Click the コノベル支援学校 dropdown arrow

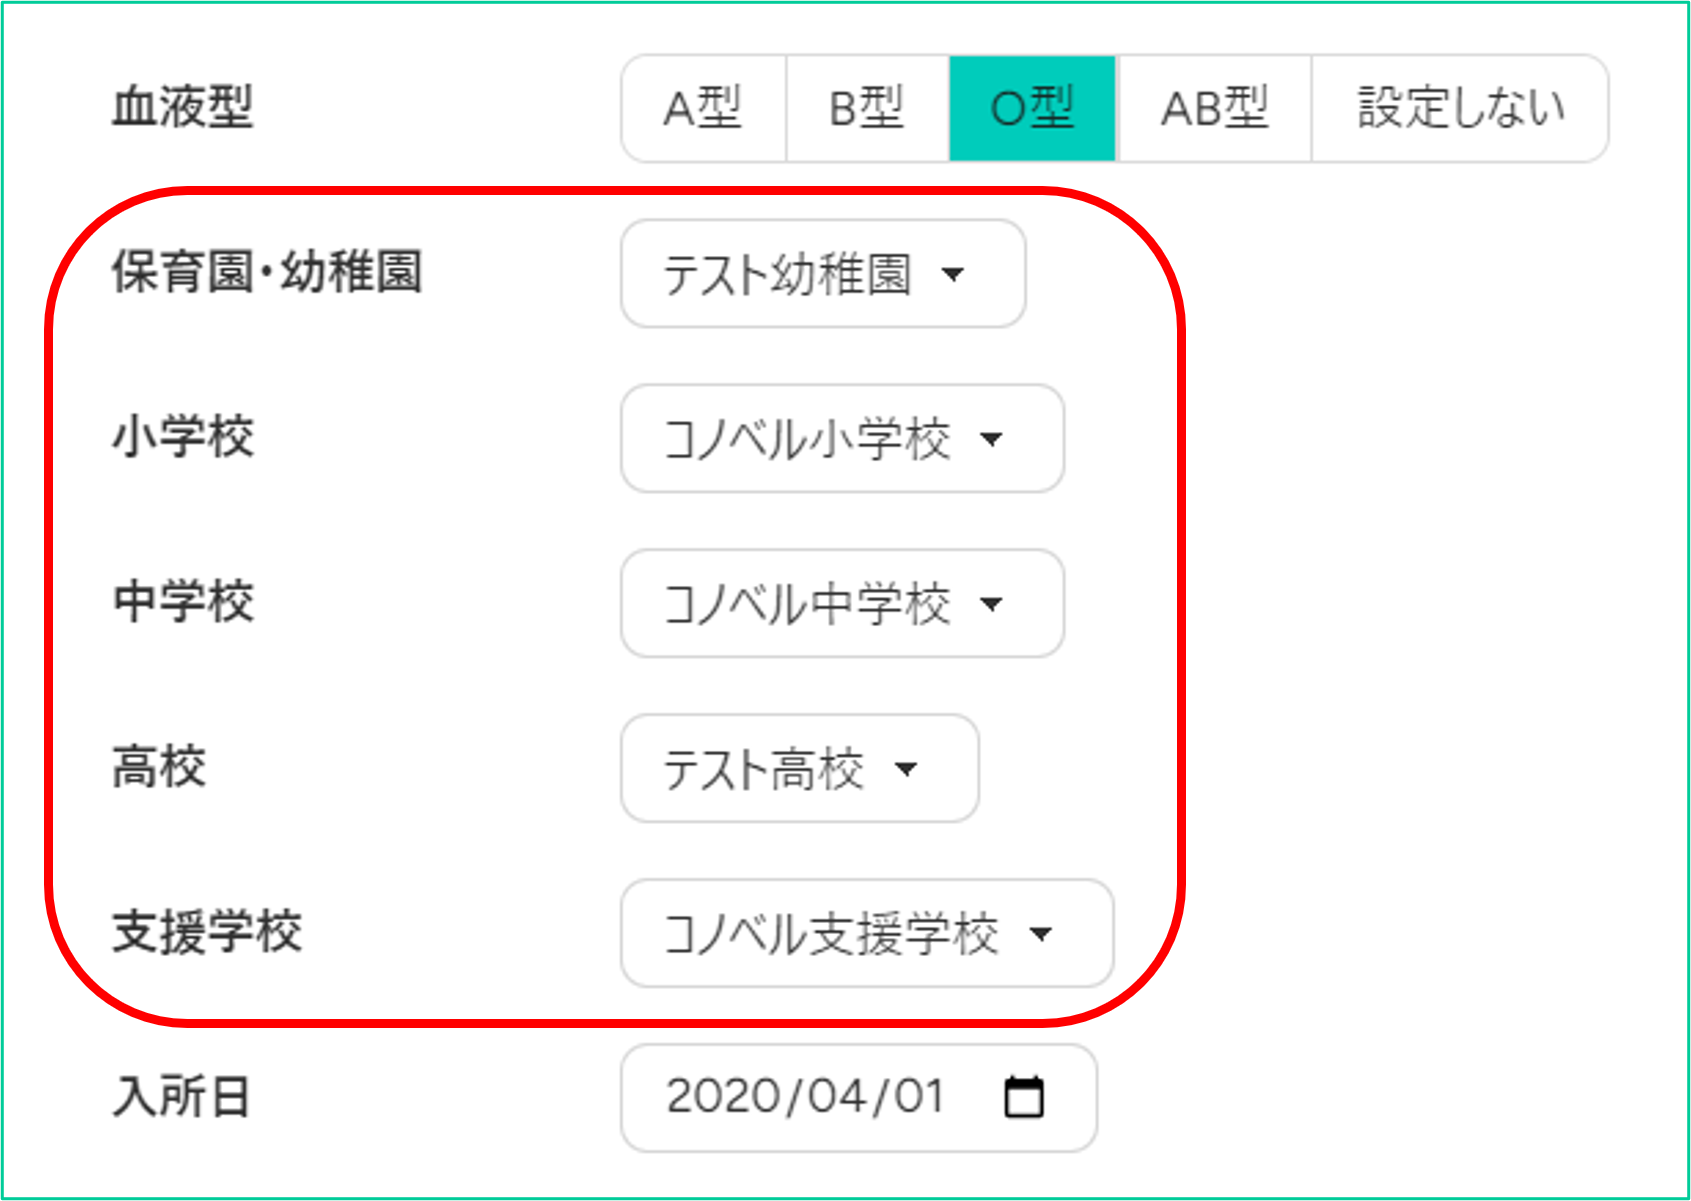point(1041,934)
